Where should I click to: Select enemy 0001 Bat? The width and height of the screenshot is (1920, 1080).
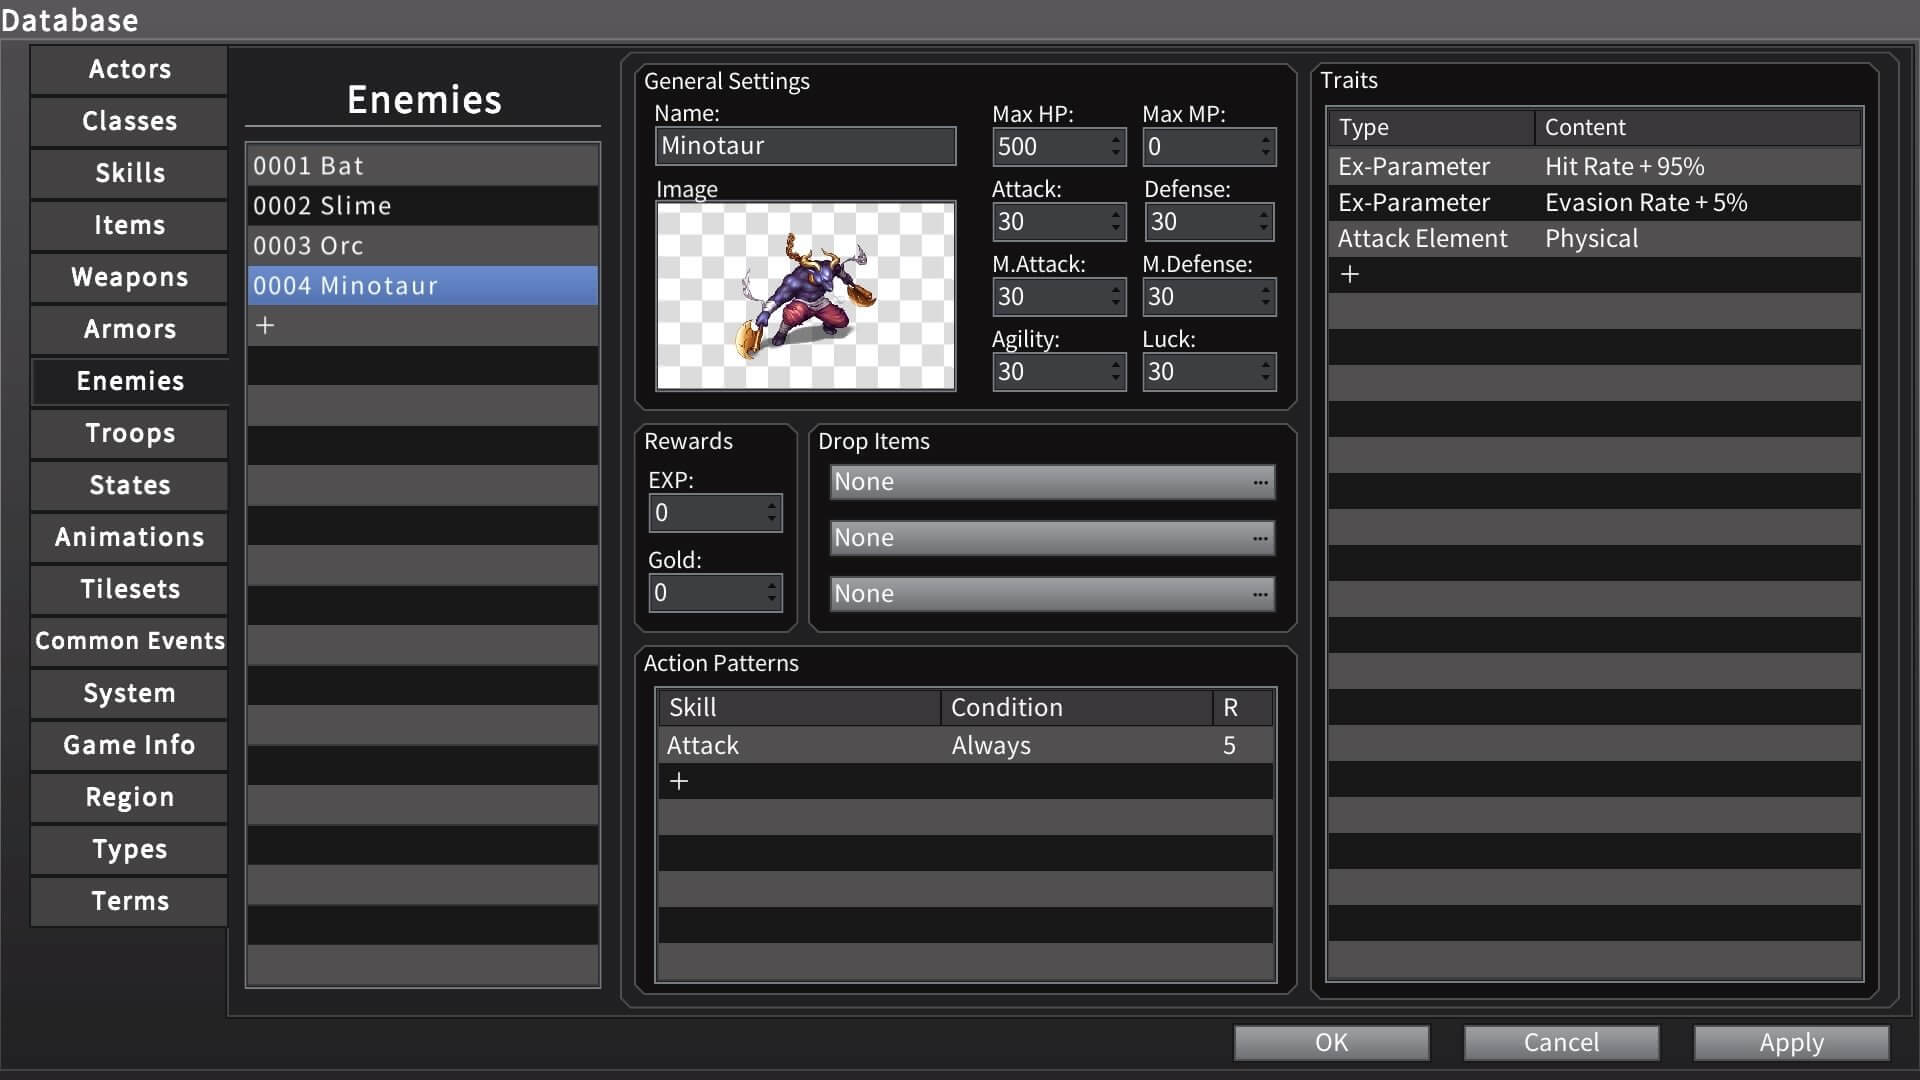coord(423,166)
